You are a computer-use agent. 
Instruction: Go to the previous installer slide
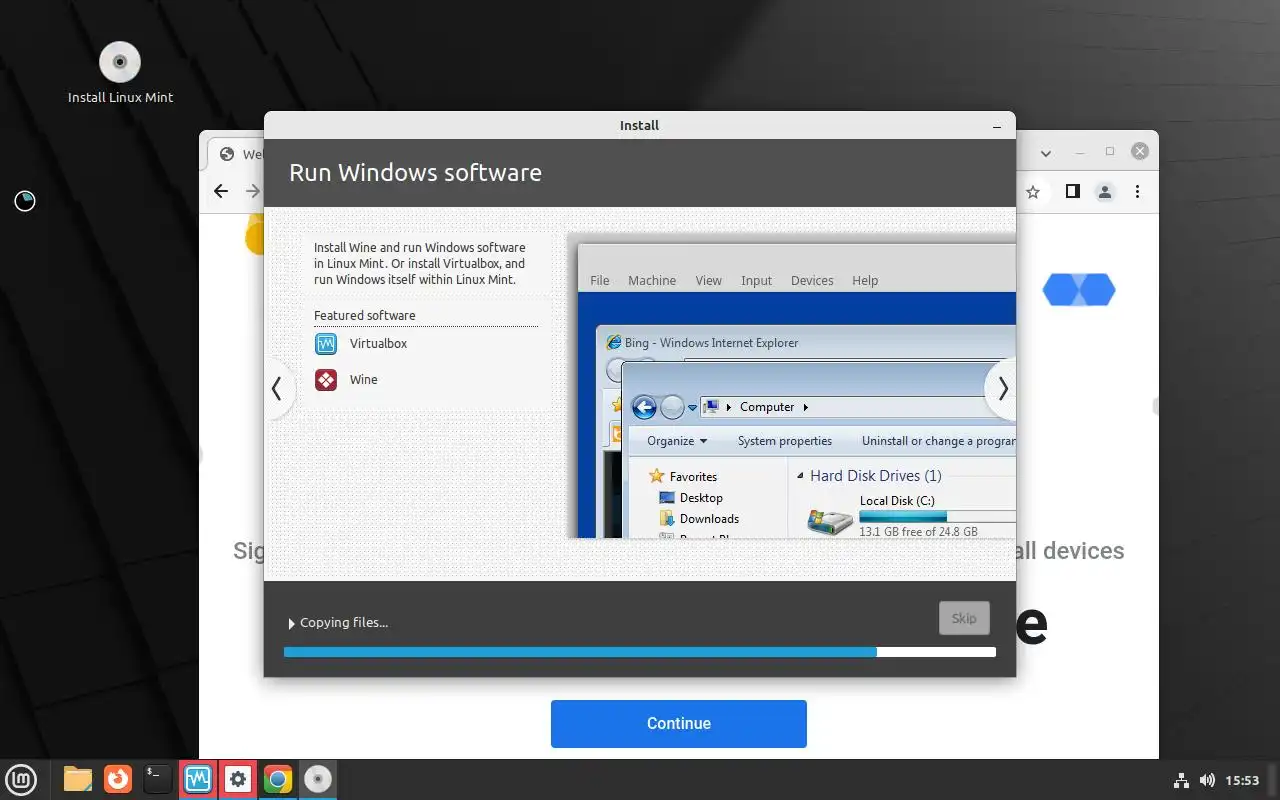pyautogui.click(x=278, y=388)
